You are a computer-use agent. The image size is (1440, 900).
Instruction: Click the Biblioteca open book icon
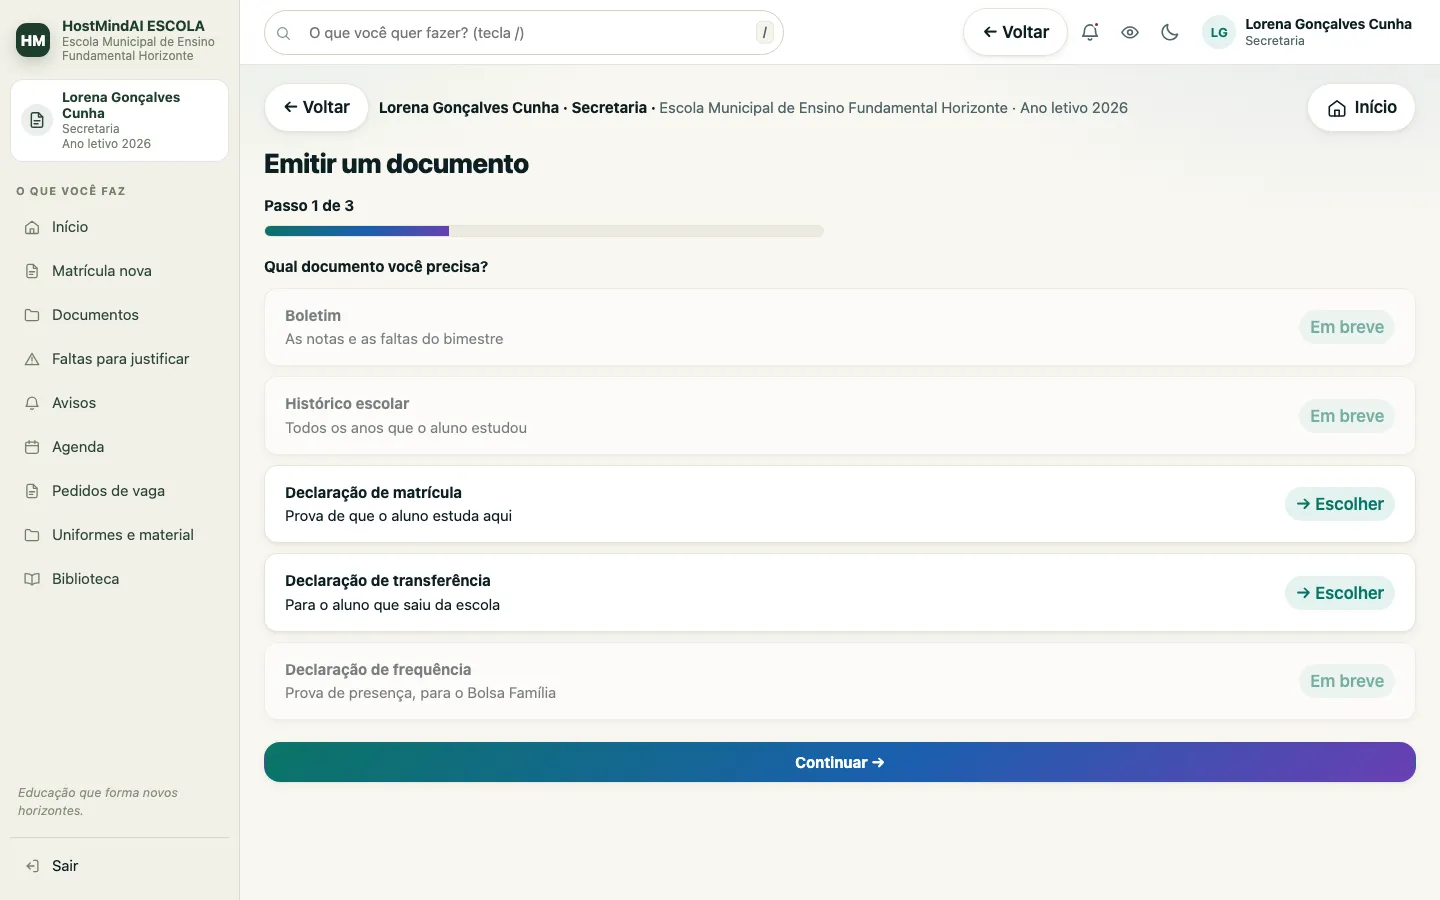(x=32, y=579)
